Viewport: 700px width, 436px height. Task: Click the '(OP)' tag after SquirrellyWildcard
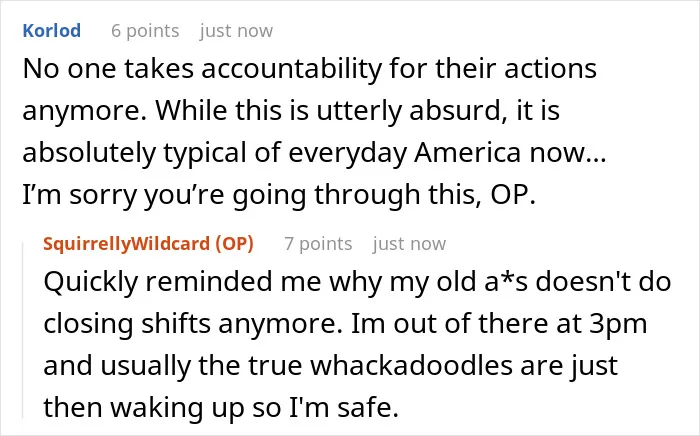coord(234,244)
